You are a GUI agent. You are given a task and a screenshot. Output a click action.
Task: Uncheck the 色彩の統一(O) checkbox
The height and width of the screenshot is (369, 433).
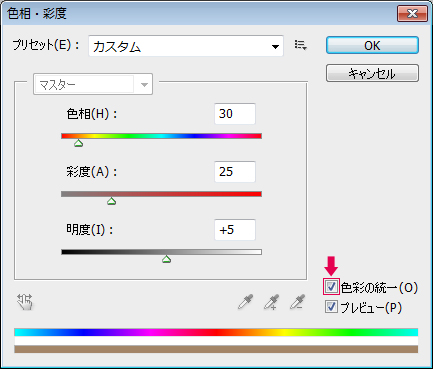click(331, 287)
